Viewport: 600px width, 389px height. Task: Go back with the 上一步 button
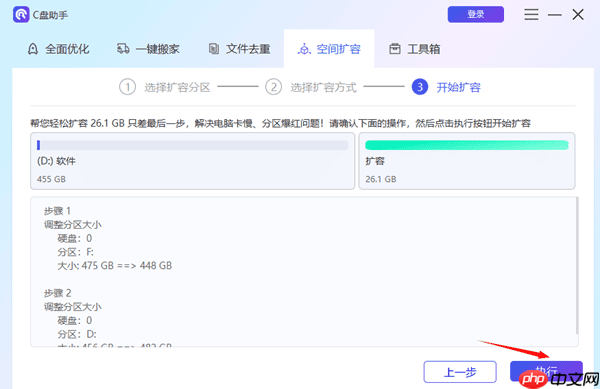coord(460,372)
